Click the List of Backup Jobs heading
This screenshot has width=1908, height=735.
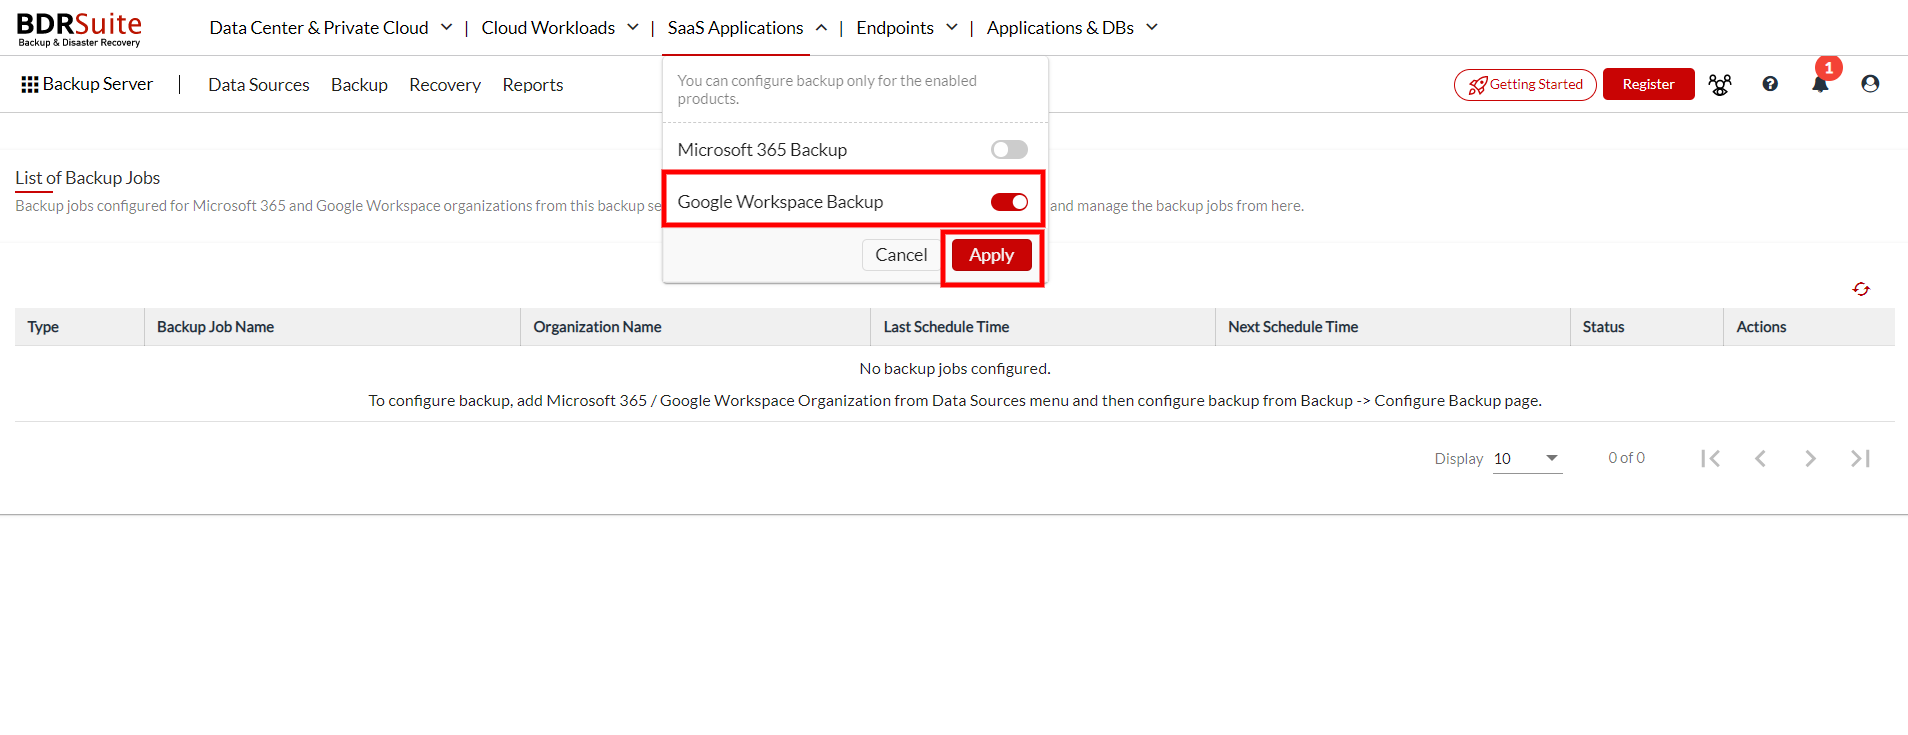click(x=88, y=178)
